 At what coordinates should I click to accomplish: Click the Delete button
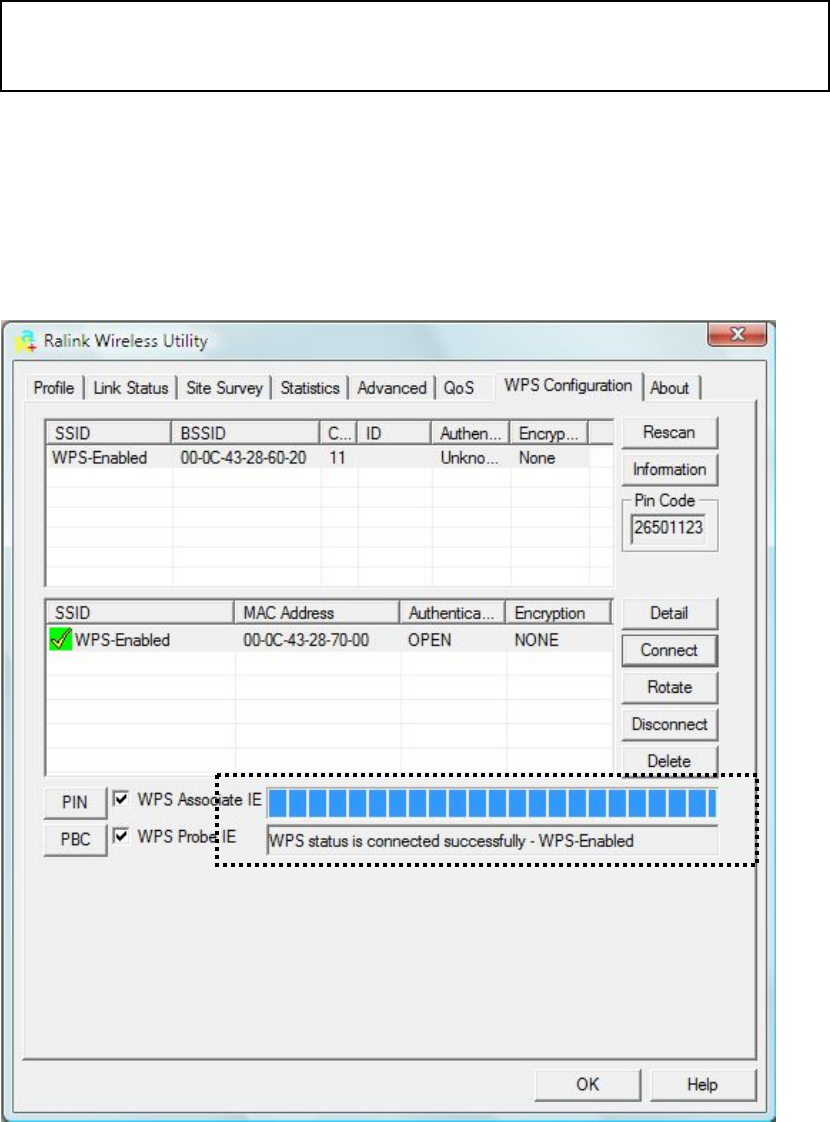pos(669,761)
